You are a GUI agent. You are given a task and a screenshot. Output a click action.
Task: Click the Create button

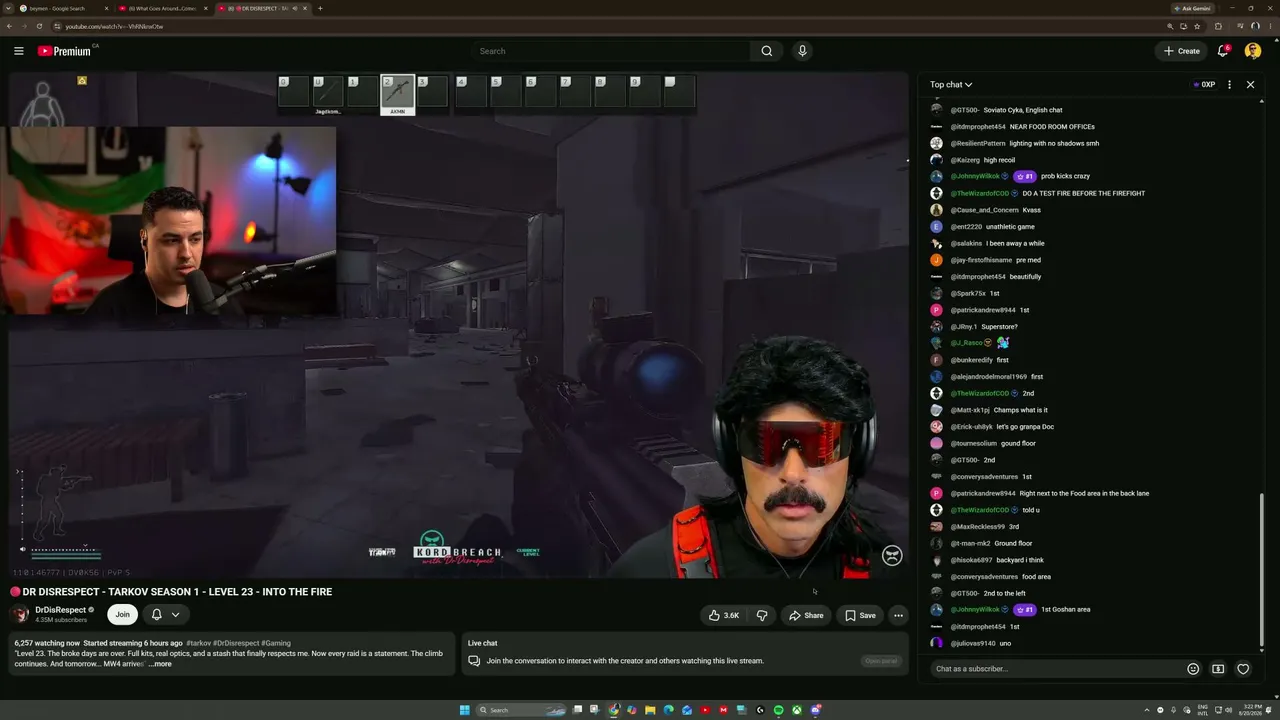click(1182, 51)
